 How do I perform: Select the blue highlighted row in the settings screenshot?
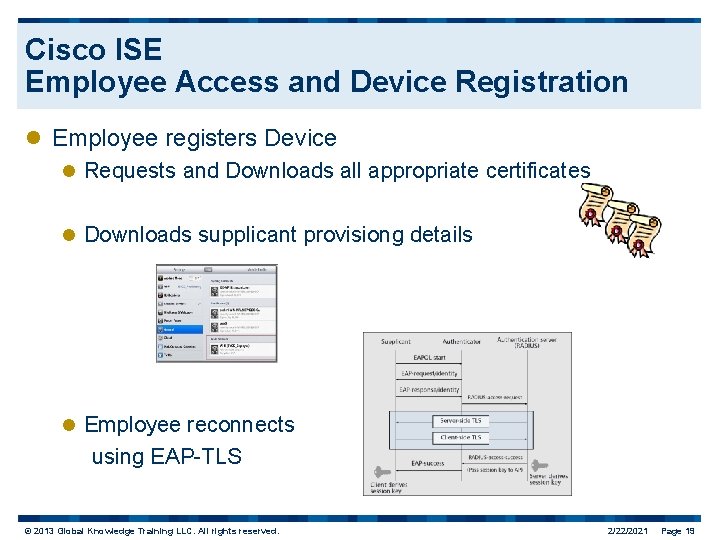[x=180, y=330]
